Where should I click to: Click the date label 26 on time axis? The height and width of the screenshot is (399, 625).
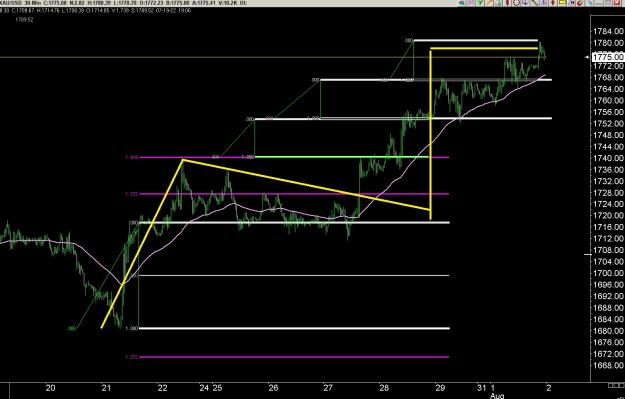tap(273, 388)
